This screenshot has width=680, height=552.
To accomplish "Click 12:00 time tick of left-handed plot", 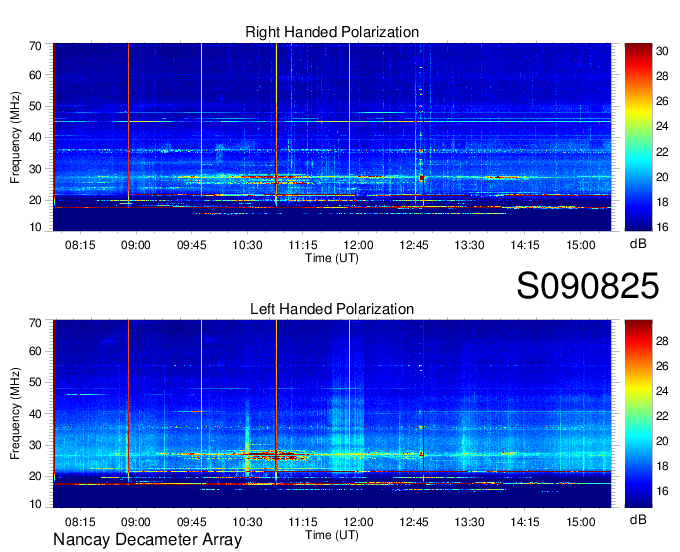I will click(x=358, y=522).
